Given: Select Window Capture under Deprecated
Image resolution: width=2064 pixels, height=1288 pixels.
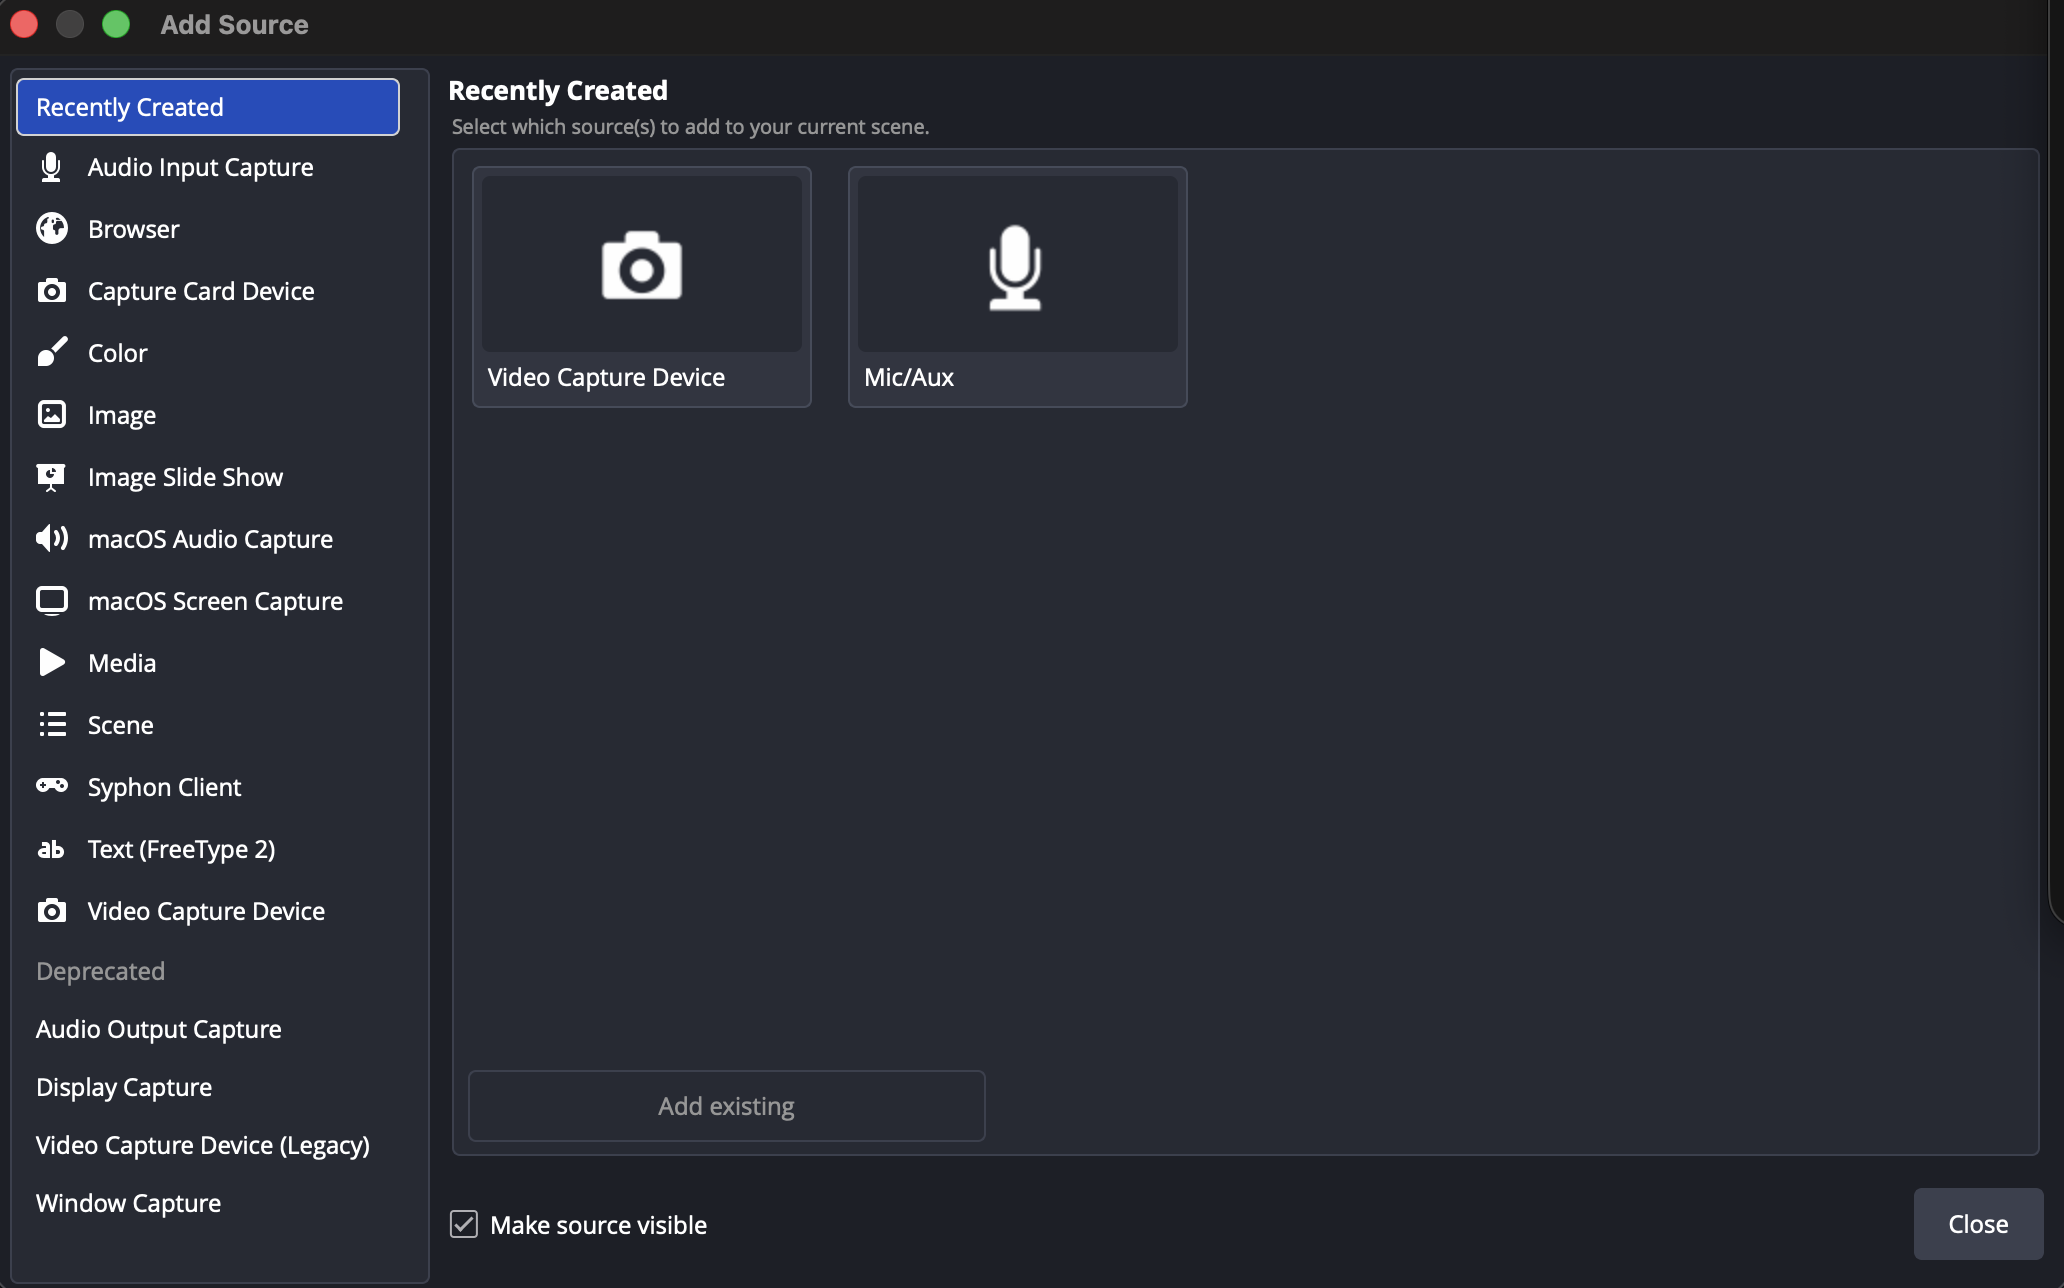Looking at the screenshot, I should point(129,1203).
